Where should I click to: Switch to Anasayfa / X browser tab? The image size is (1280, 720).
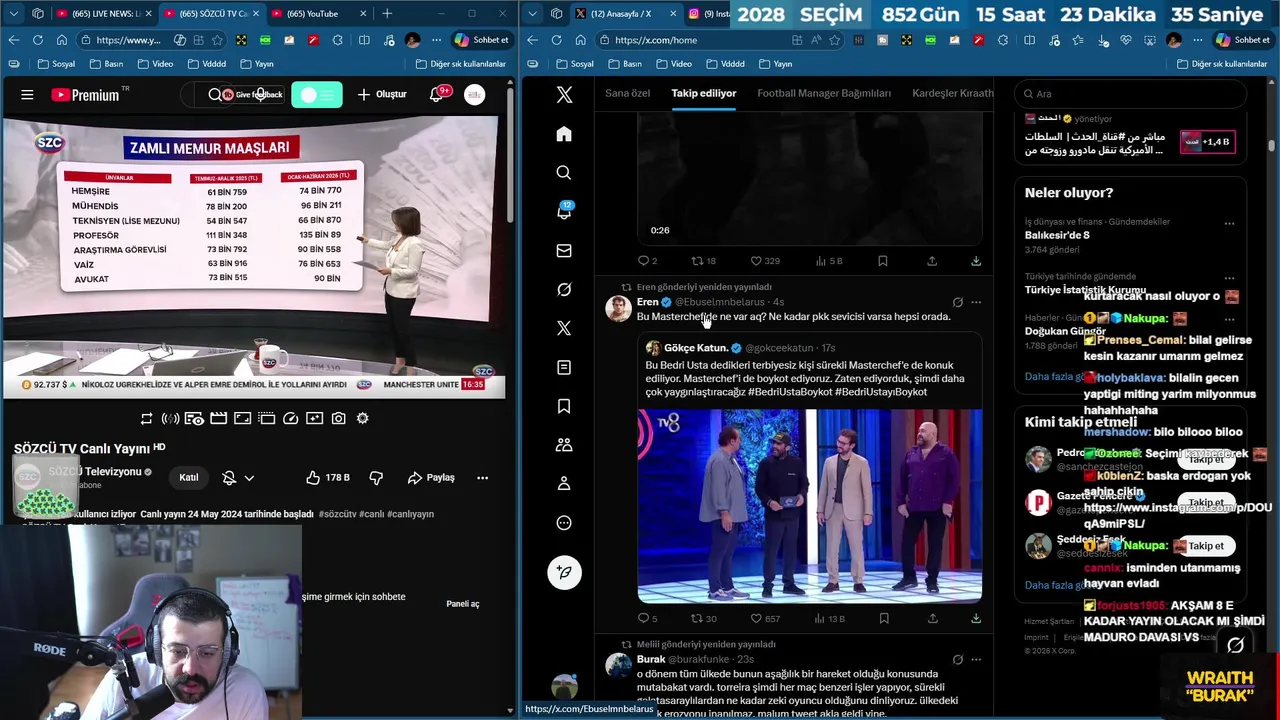(x=625, y=14)
